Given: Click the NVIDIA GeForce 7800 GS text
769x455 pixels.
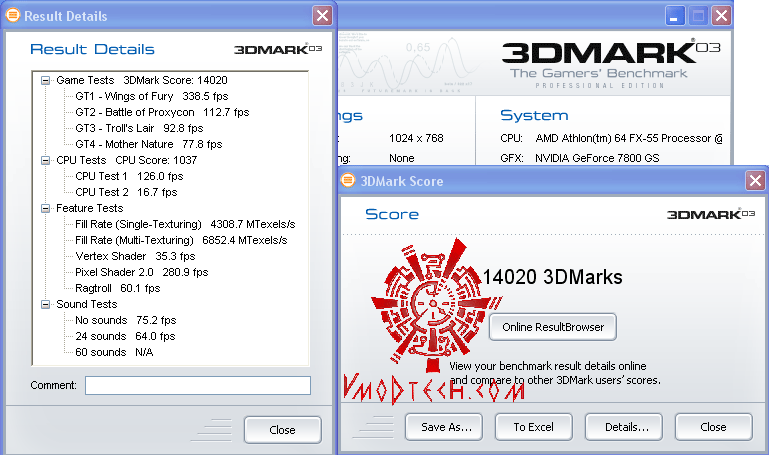Looking at the screenshot, I should pos(597,158).
